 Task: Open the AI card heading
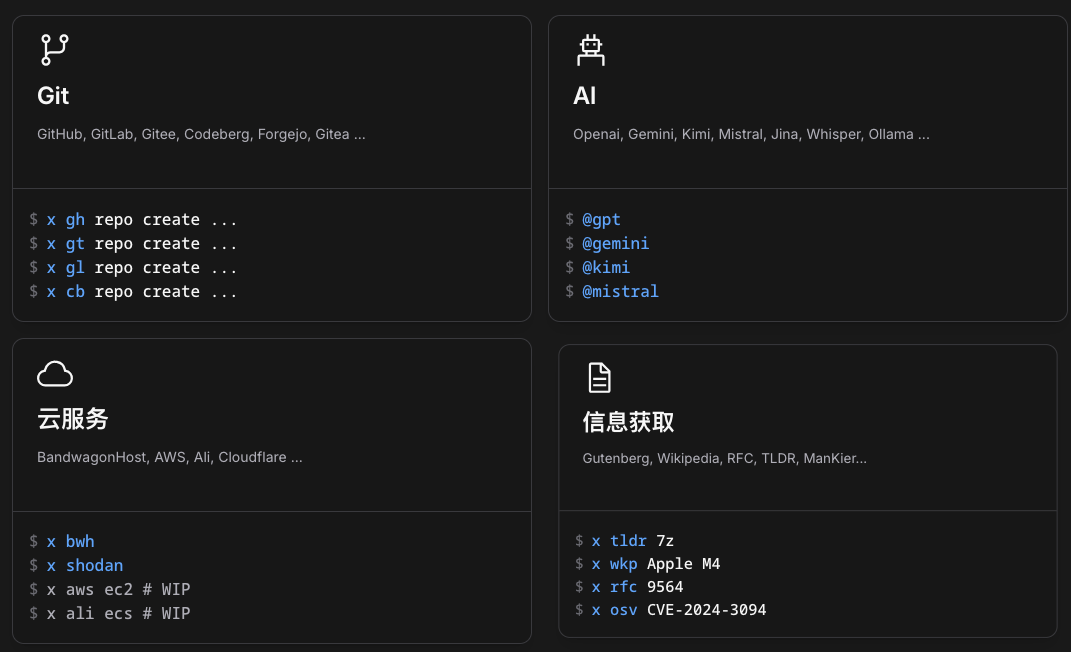(585, 96)
